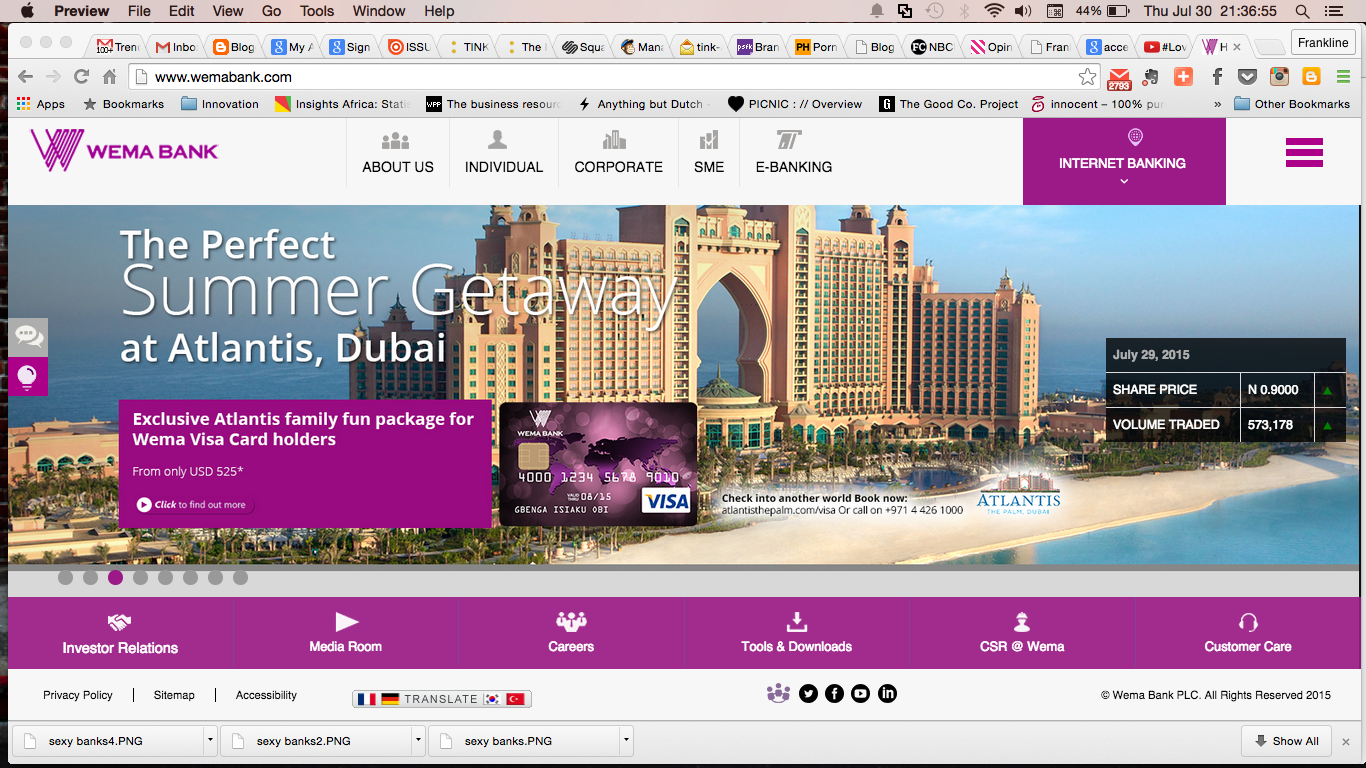The width and height of the screenshot is (1366, 768).
Task: Open Wema's LinkedIn footer icon
Action: (x=887, y=693)
